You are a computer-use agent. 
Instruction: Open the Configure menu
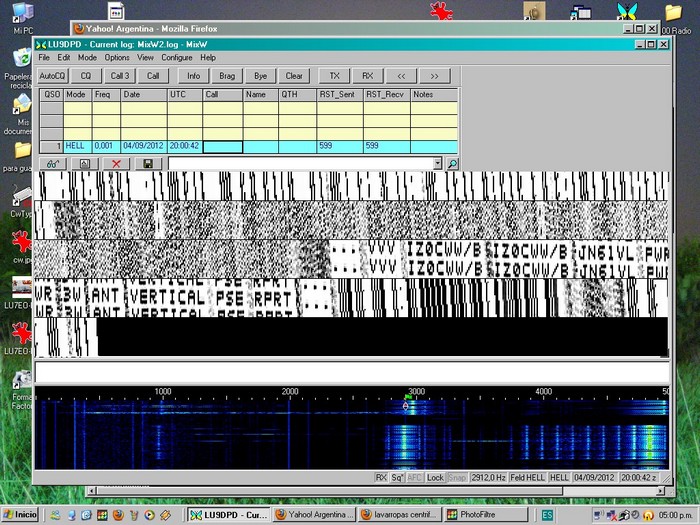(x=177, y=58)
